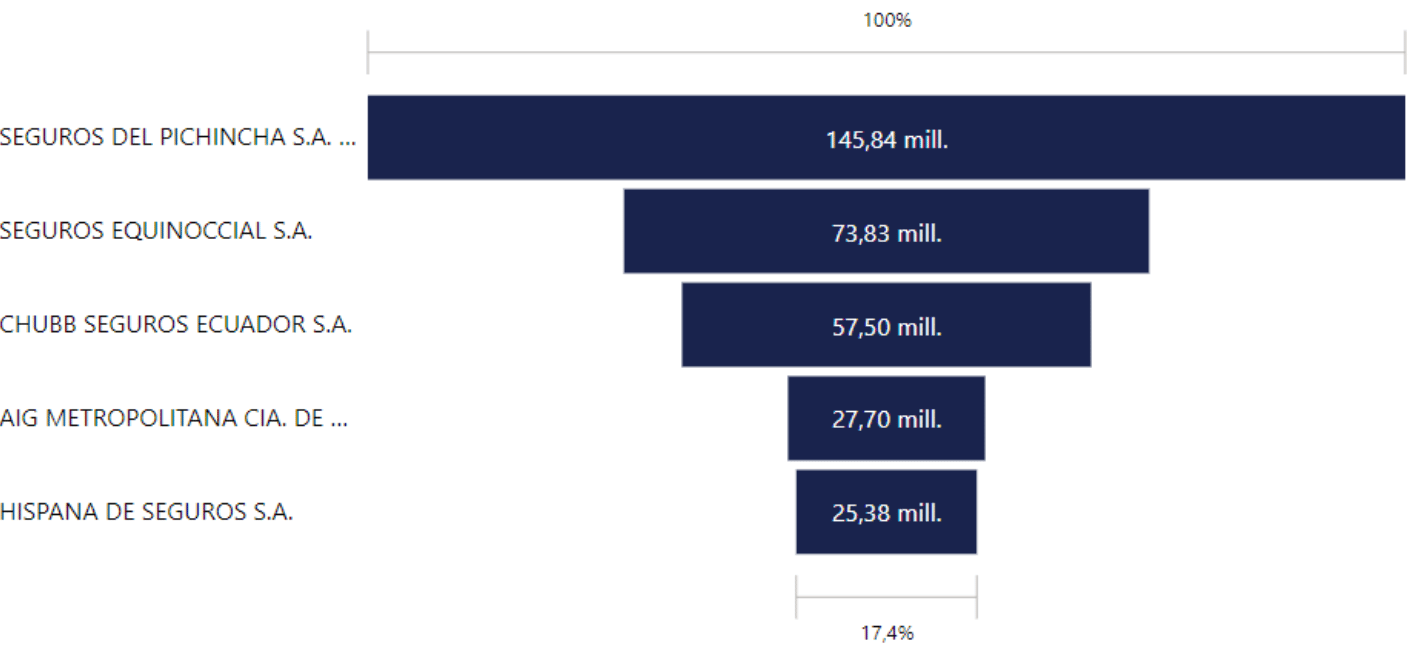
Task: Select the Hispana de Seguros bar
Action: 886,512
